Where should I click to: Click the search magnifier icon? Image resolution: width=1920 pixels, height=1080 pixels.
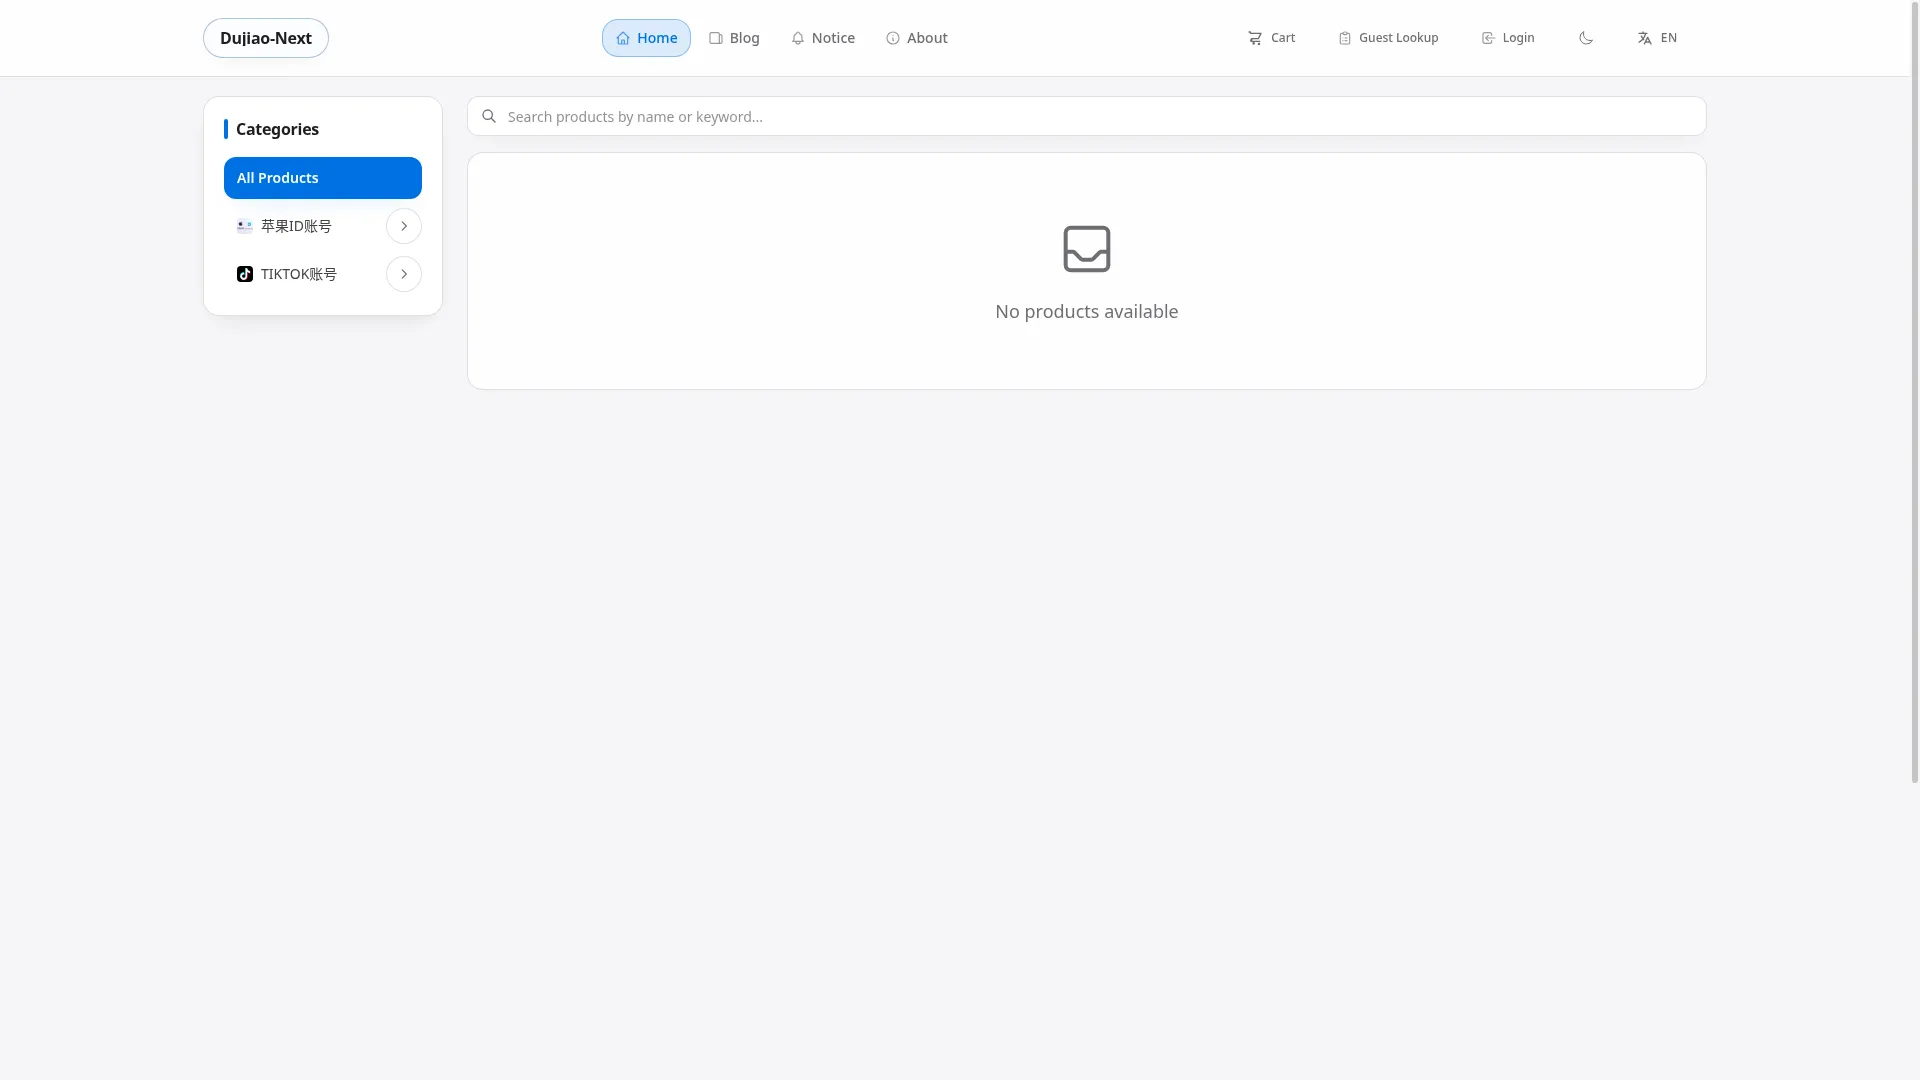click(x=489, y=116)
